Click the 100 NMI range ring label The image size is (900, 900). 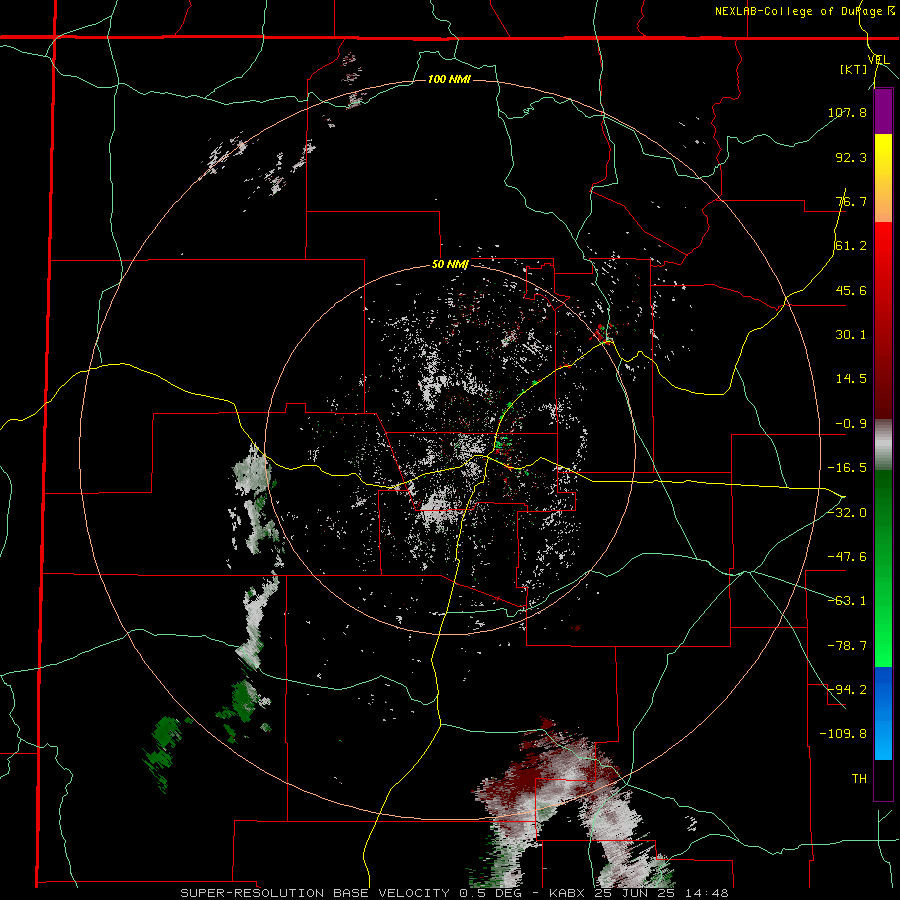pyautogui.click(x=449, y=79)
